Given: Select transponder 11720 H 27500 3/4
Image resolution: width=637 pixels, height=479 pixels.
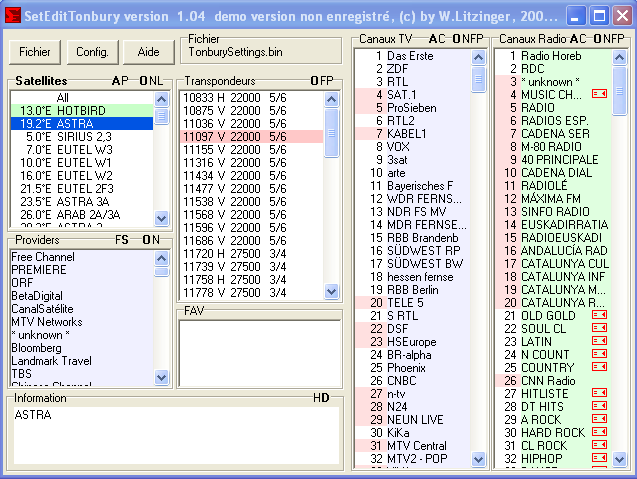Looking at the screenshot, I should [x=252, y=254].
